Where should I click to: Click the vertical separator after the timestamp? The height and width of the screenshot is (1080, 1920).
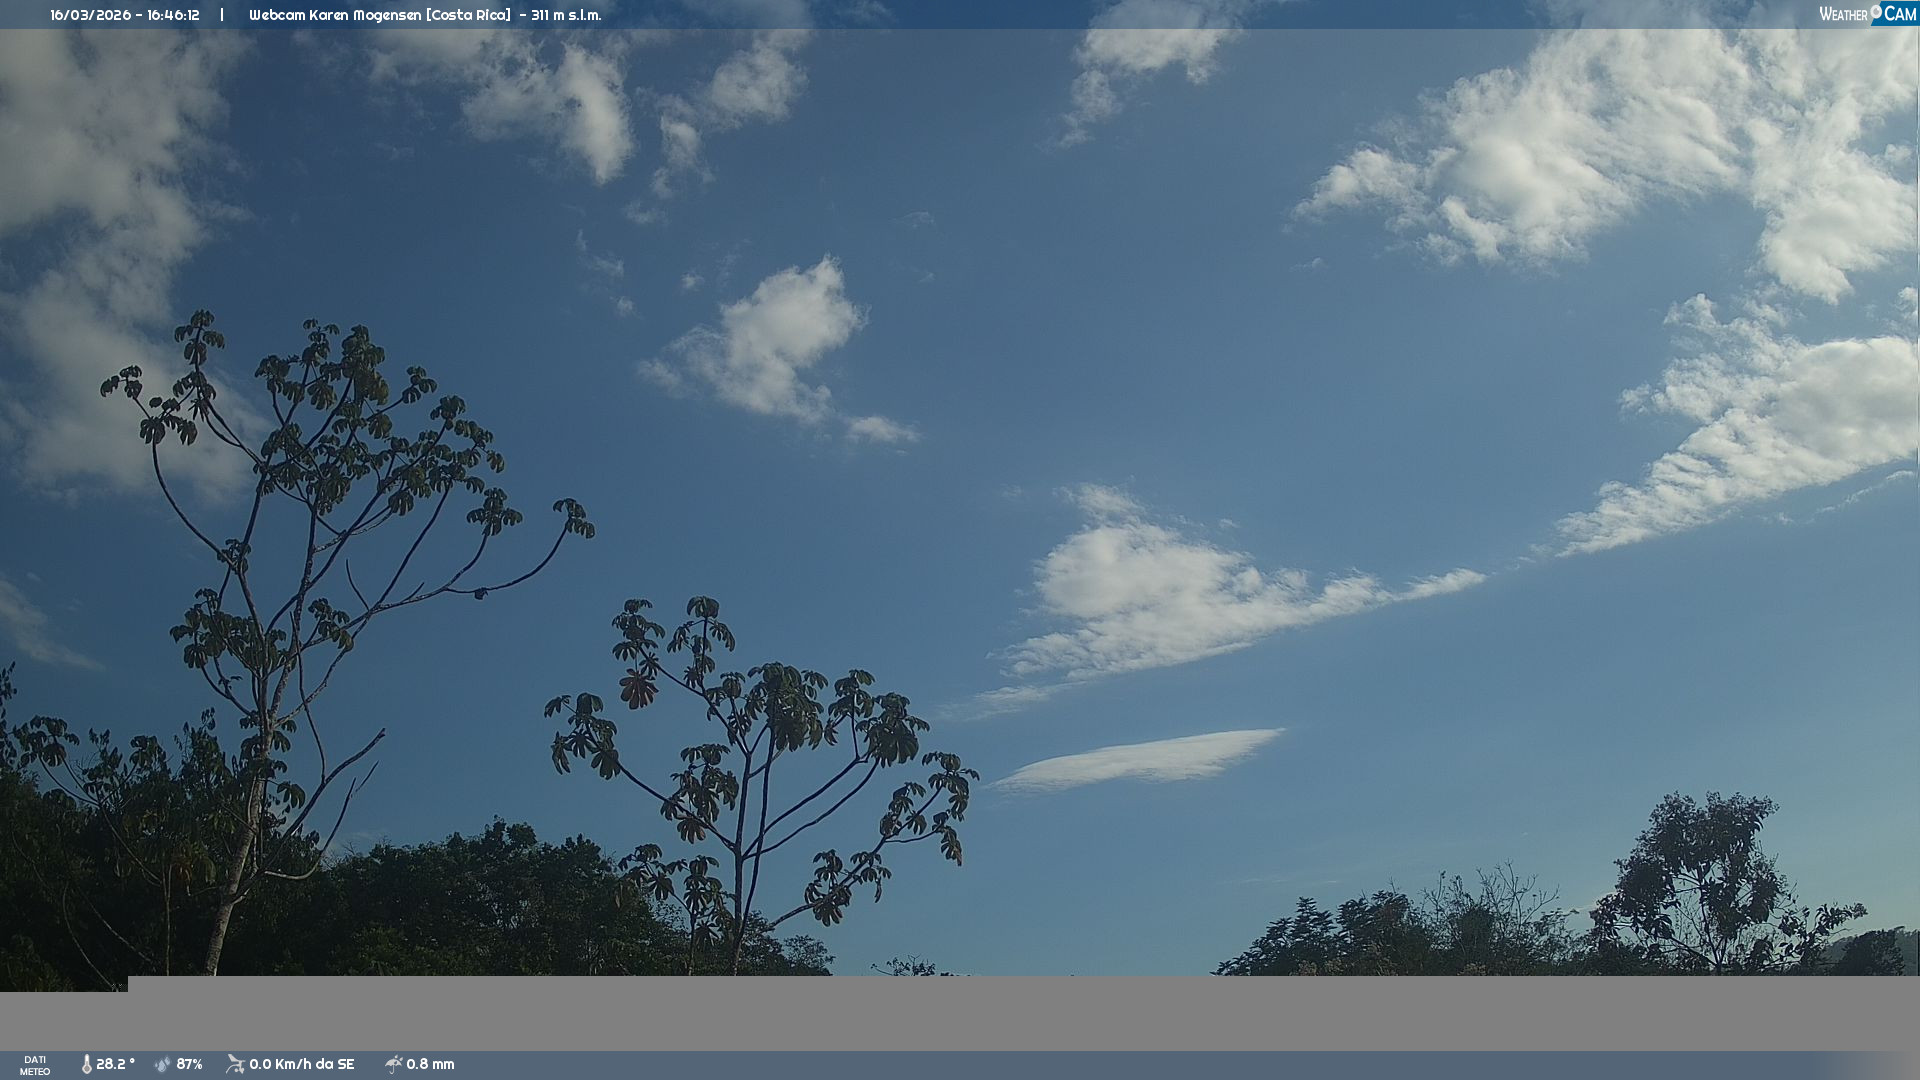[222, 15]
